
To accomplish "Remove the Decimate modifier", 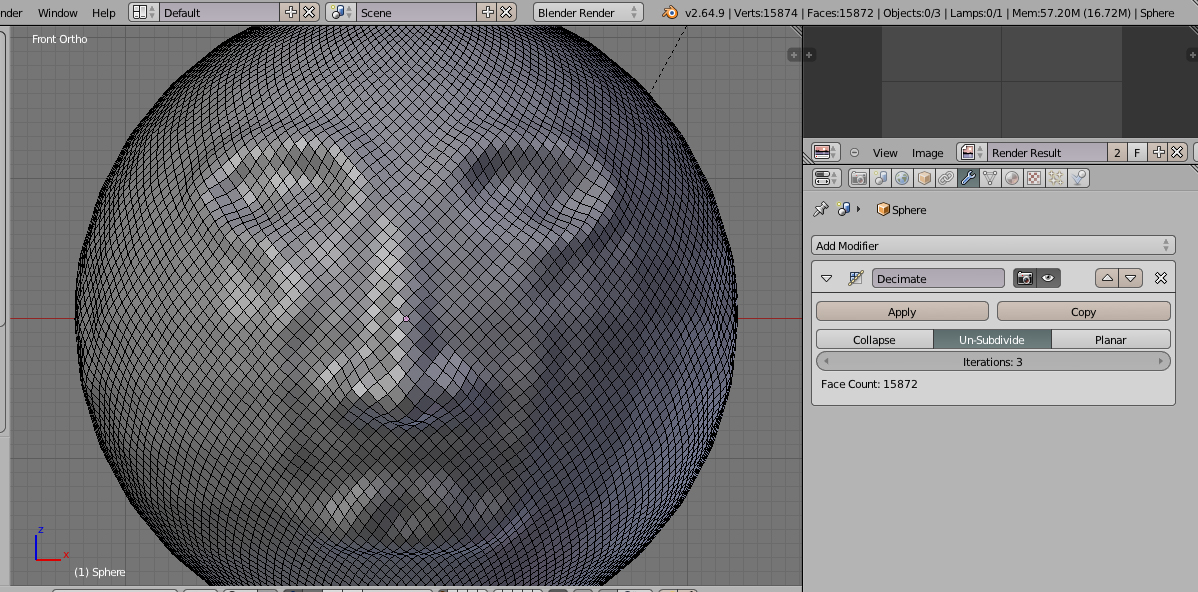I will point(1161,279).
